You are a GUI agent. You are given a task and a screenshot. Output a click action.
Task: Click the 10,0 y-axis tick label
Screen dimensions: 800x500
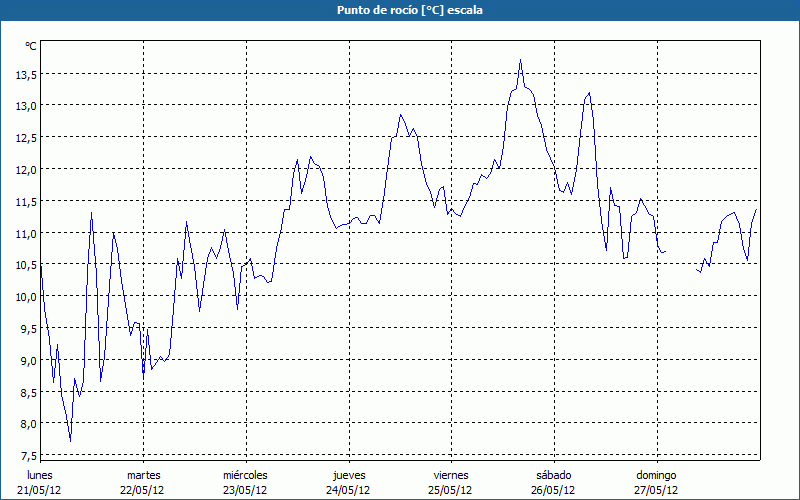pos(26,297)
